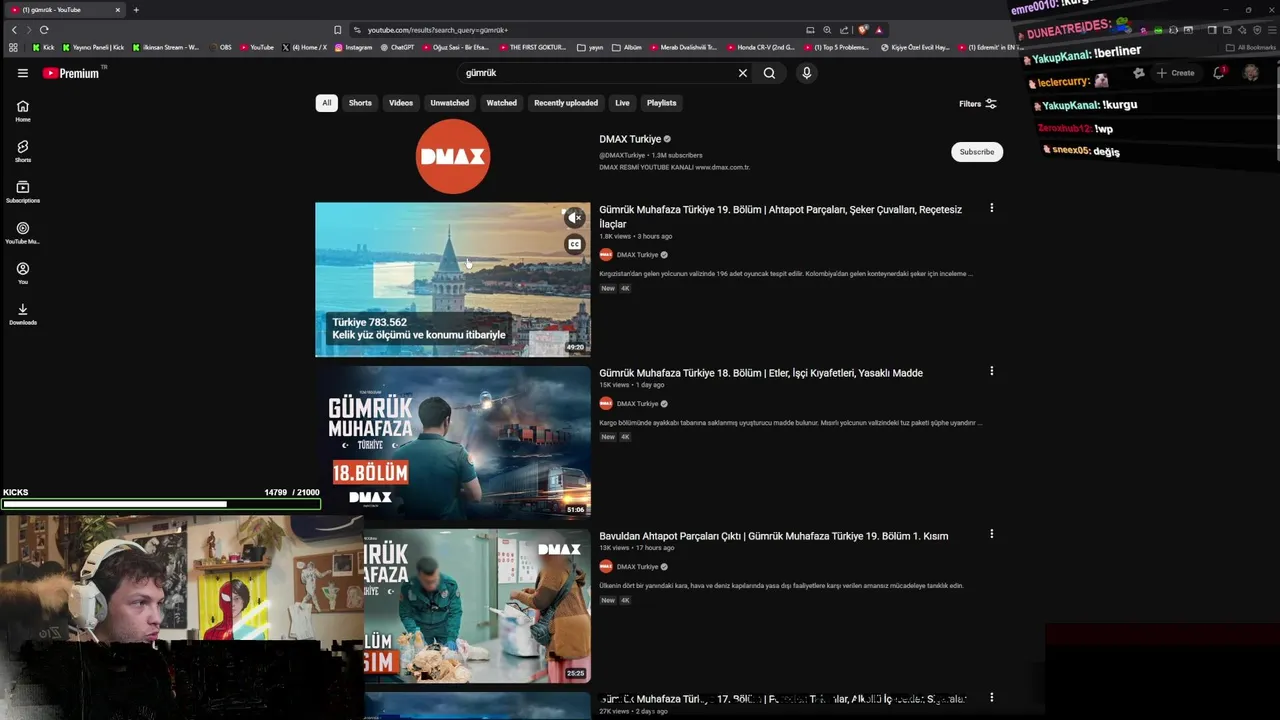This screenshot has height=720, width=1280.
Task: Open the YouTube notifications bell
Action: [1218, 73]
